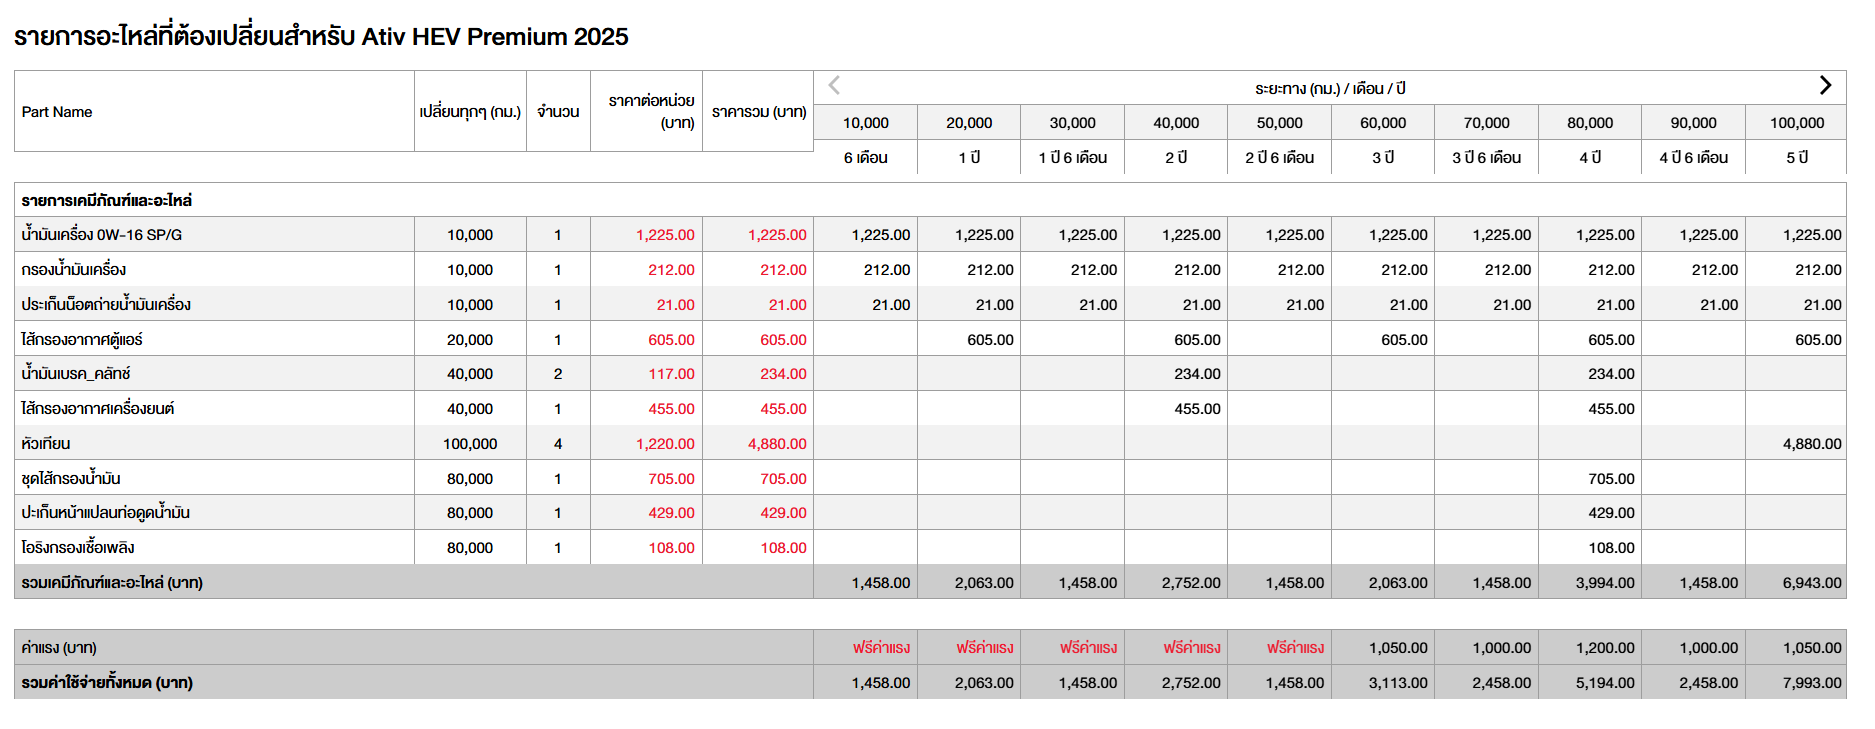Click the 3,994.00 parts subtotal
1875x729 pixels.
pos(1605,583)
